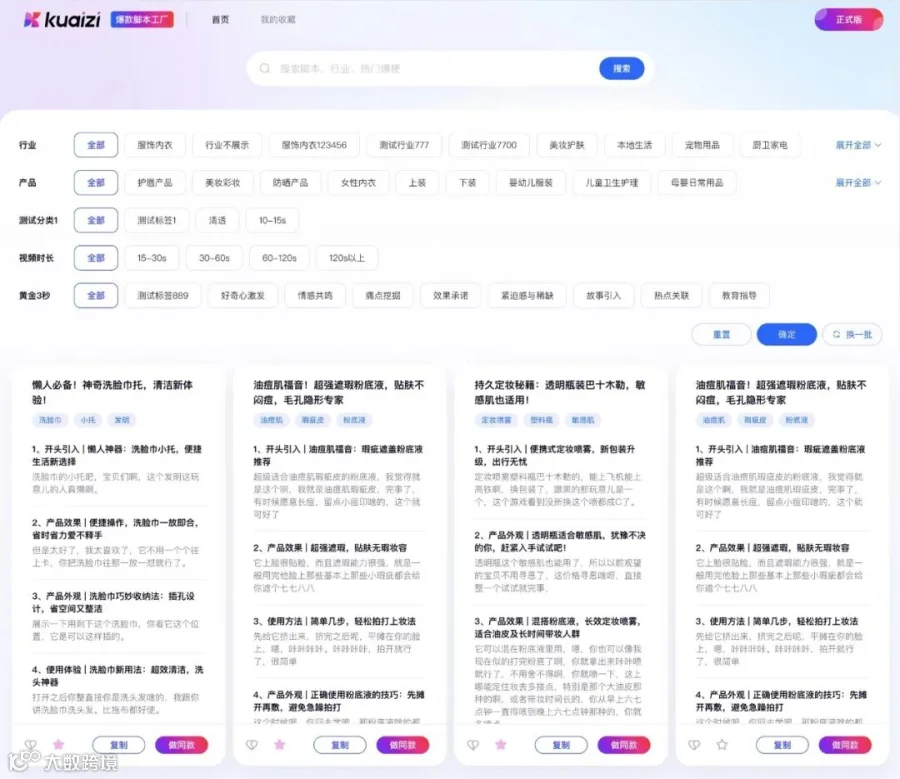
Task: Click the 确定 confirm button
Action: [x=786, y=334]
